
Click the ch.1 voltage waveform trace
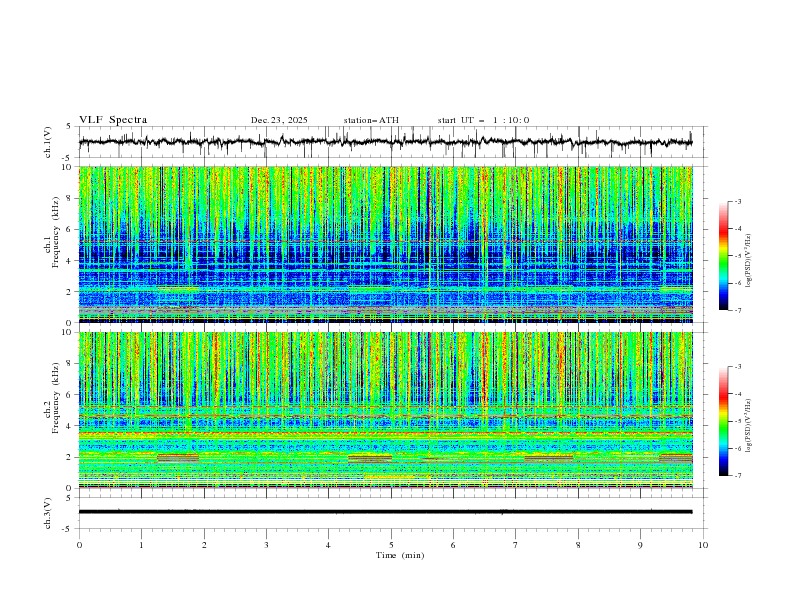point(386,142)
